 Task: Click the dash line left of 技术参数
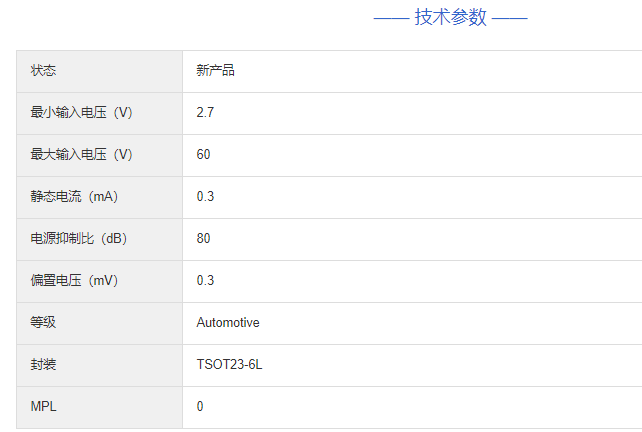coord(391,18)
